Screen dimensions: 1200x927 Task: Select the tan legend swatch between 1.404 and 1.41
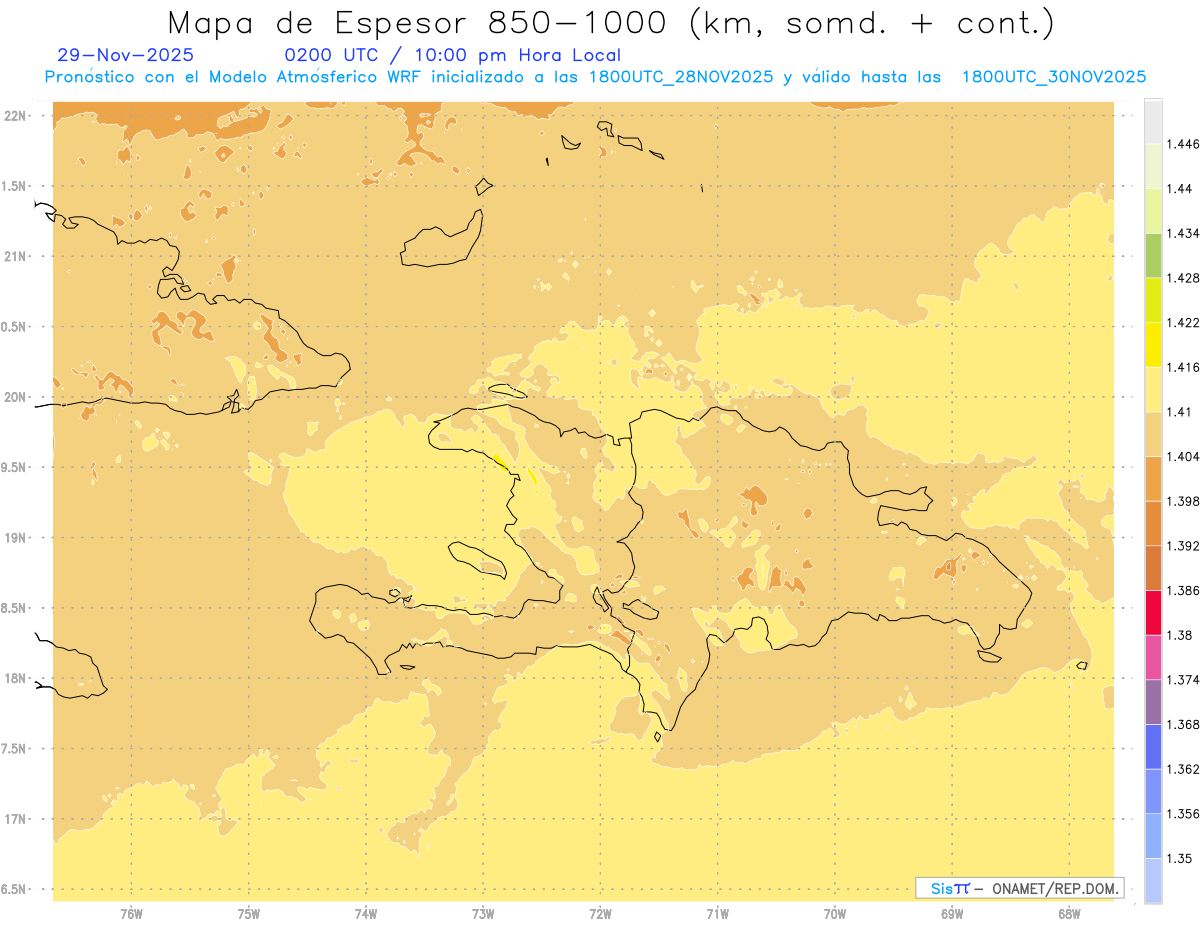tap(1153, 434)
